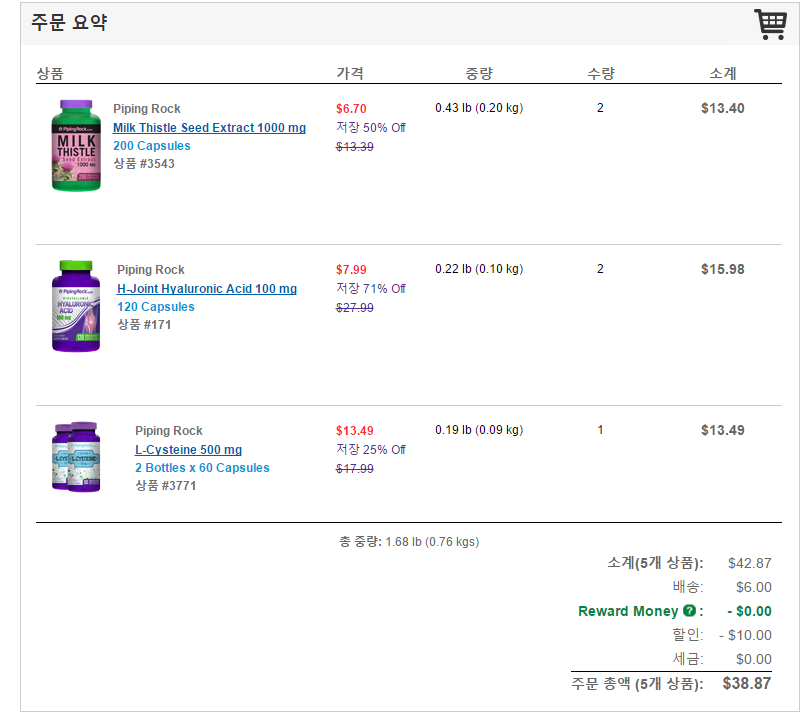Click the 상품 column header
Viewport: 800px width, 713px height.
click(x=50, y=74)
